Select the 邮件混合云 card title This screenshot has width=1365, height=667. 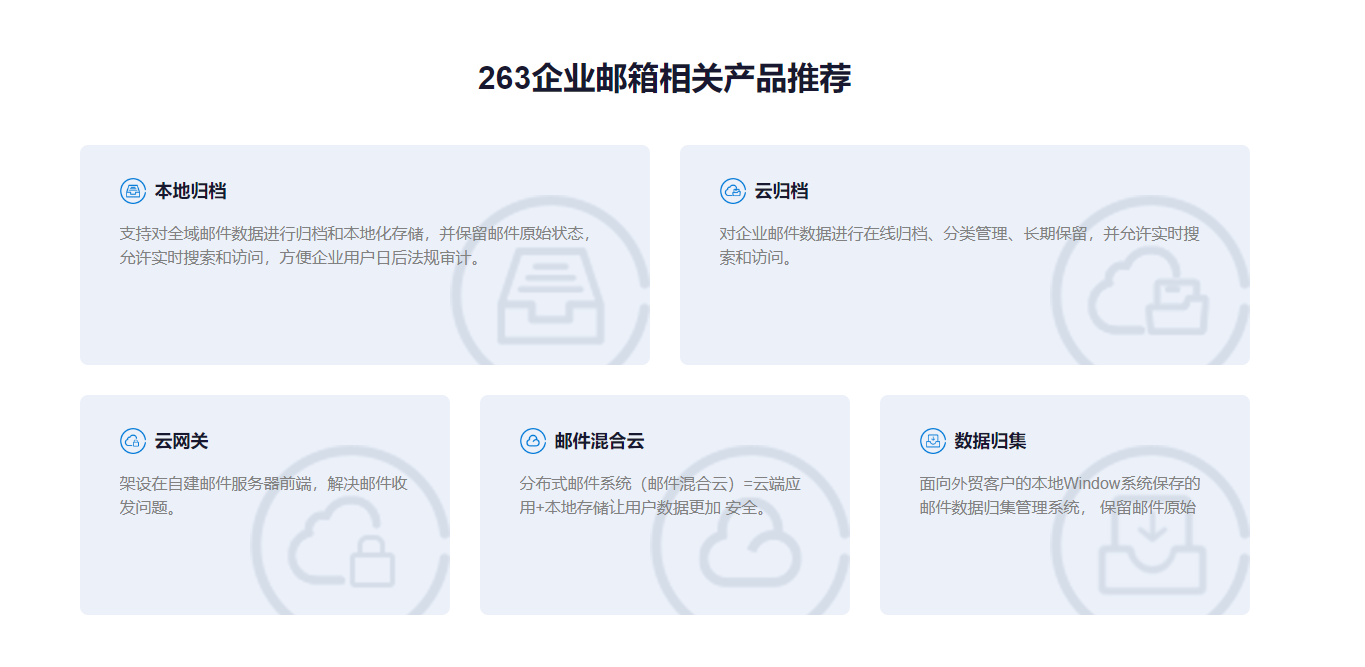pyautogui.click(x=599, y=441)
